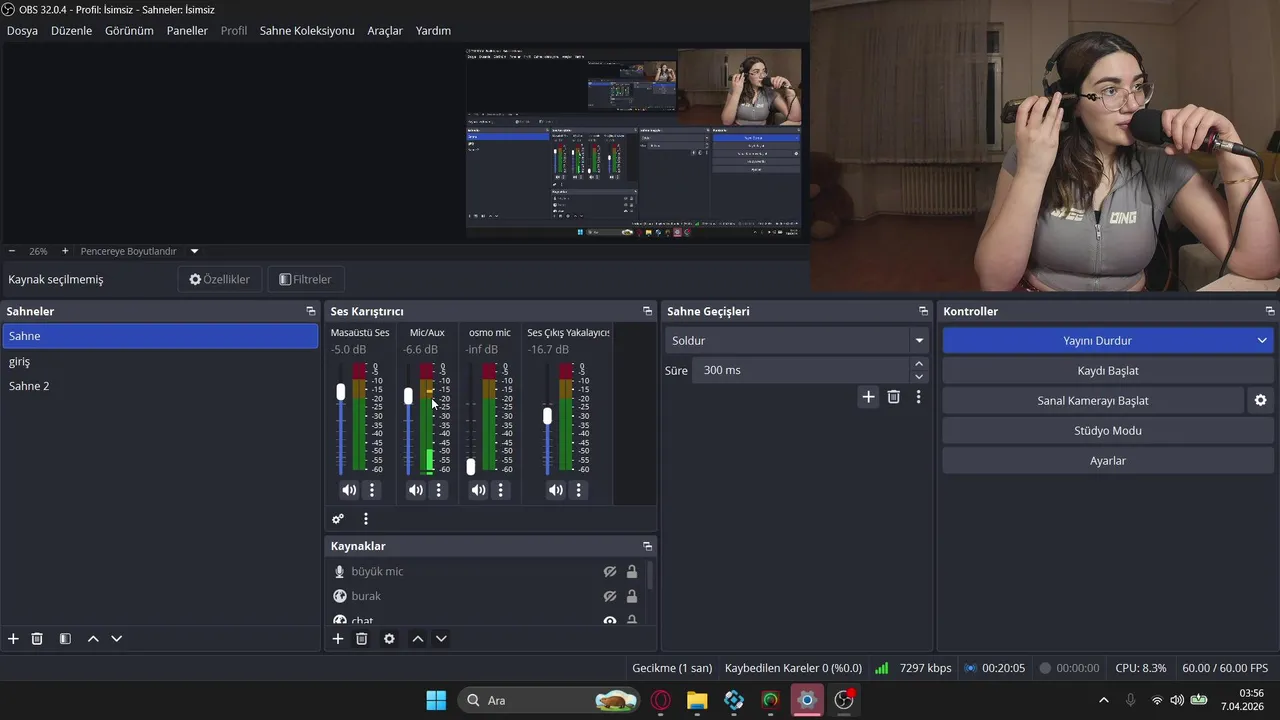
Task: Select Sahne 2 scene
Action: click(x=160, y=386)
